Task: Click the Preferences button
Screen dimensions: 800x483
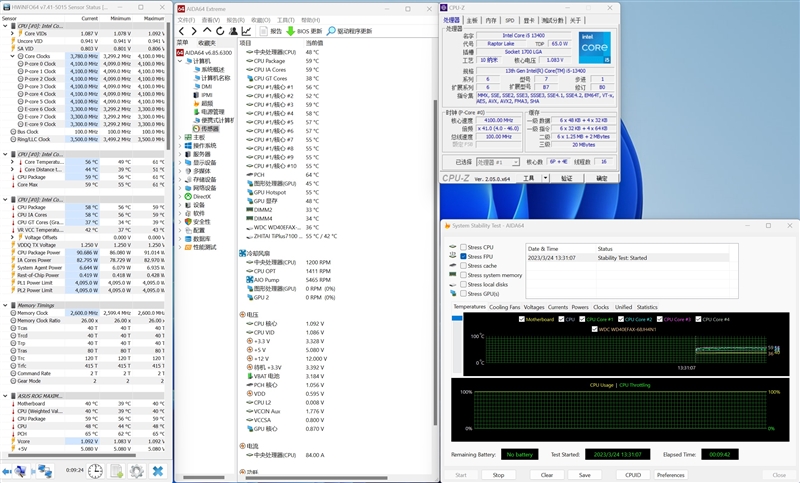Action: [670, 475]
